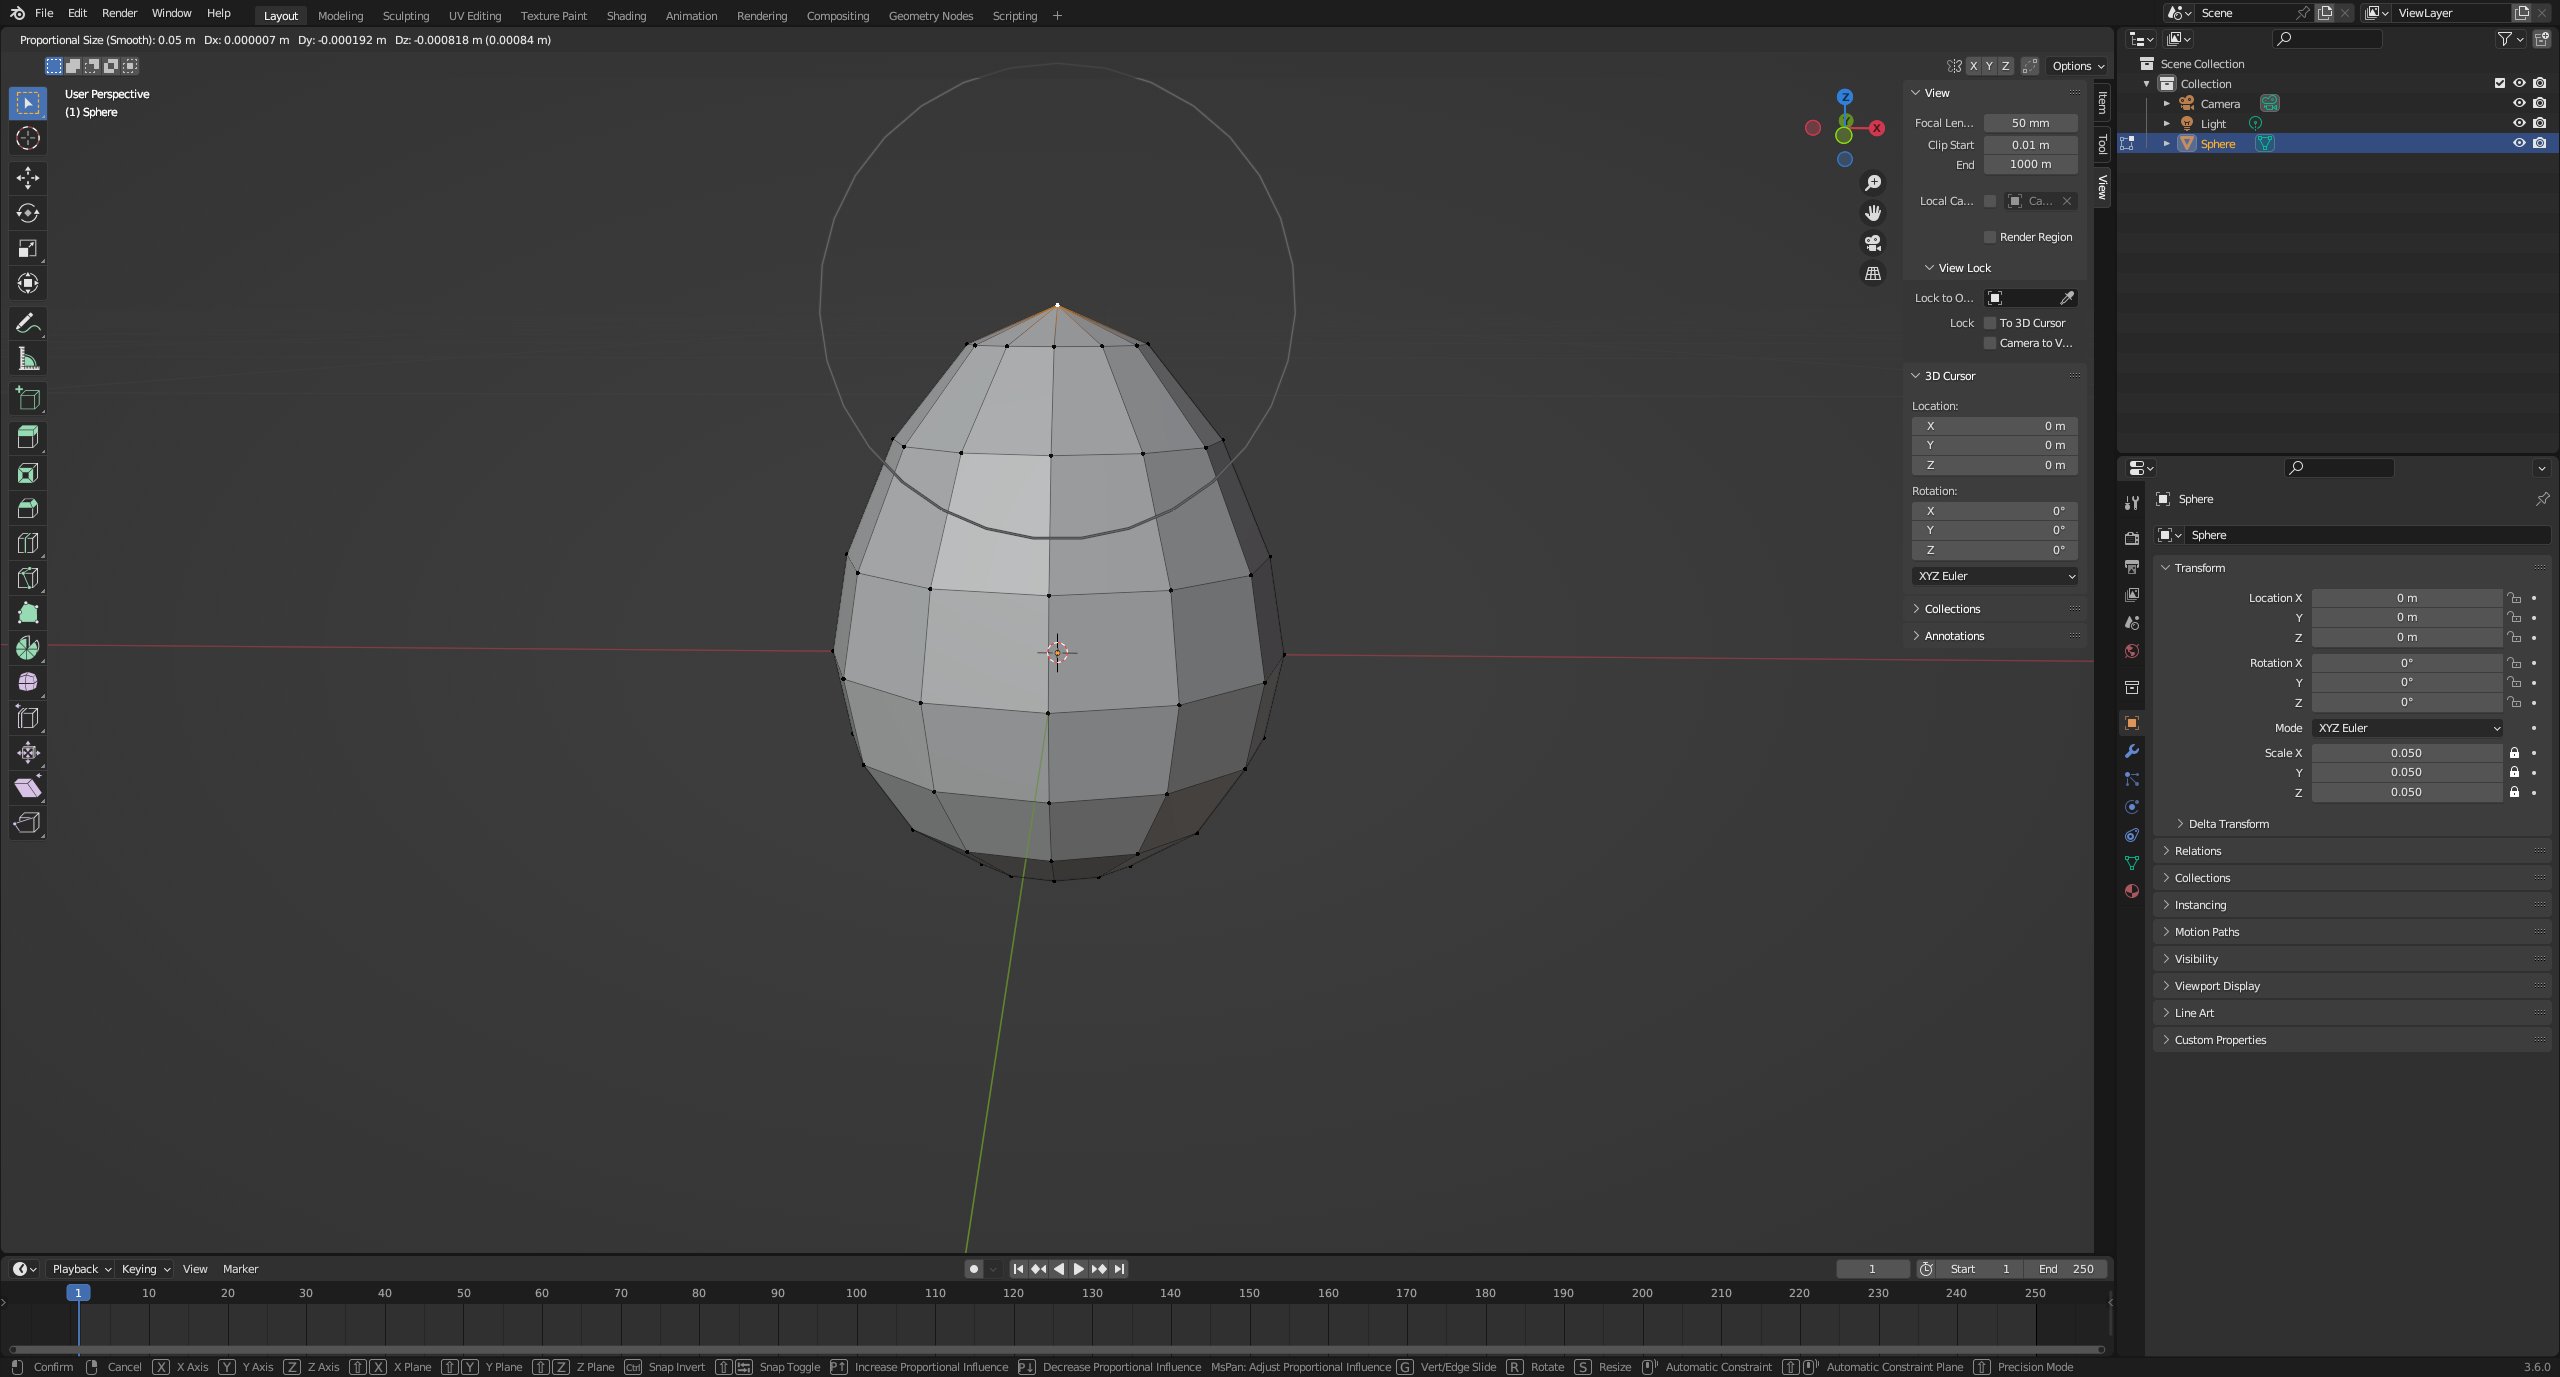The image size is (2560, 1377).
Task: Expand the Annotations panel
Action: pos(1953,636)
